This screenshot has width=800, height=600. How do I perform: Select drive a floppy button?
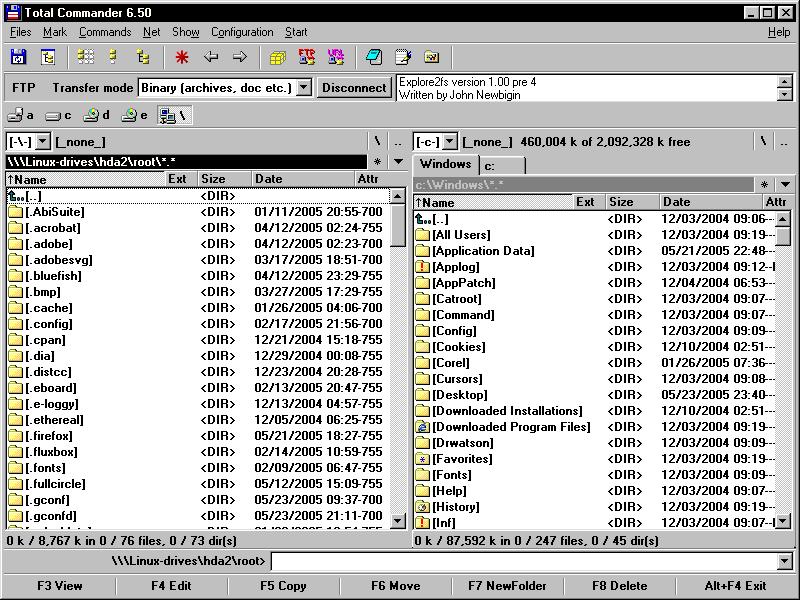[21, 116]
